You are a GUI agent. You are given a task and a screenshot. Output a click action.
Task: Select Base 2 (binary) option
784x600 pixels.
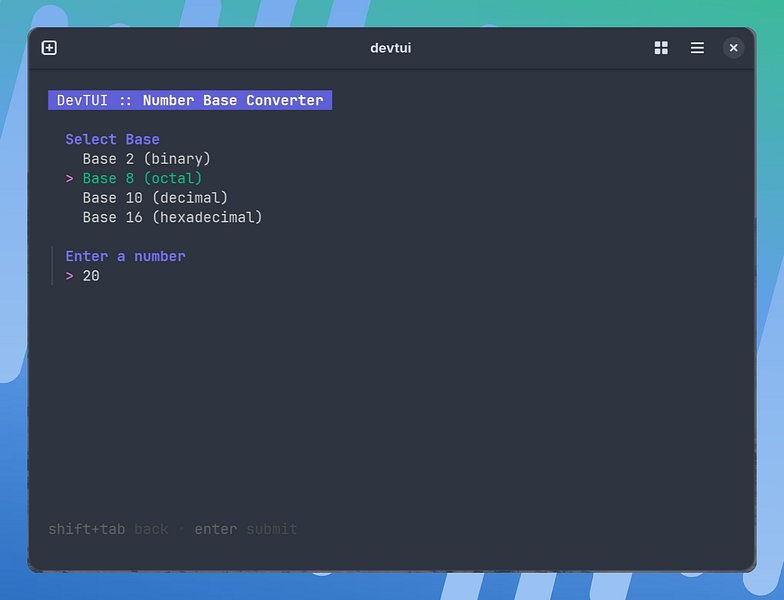coord(146,159)
